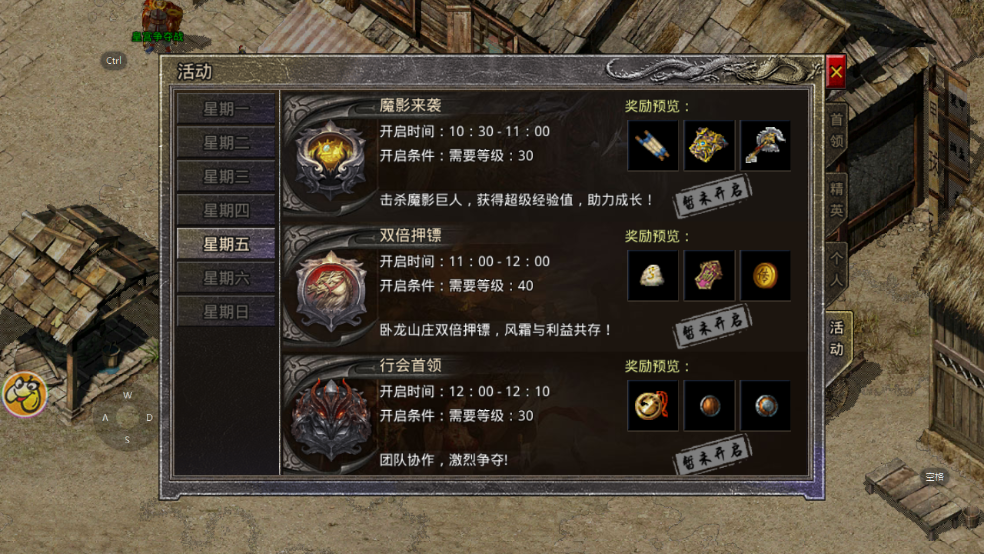Click the white stone reward in 双倍押镖

653,275
